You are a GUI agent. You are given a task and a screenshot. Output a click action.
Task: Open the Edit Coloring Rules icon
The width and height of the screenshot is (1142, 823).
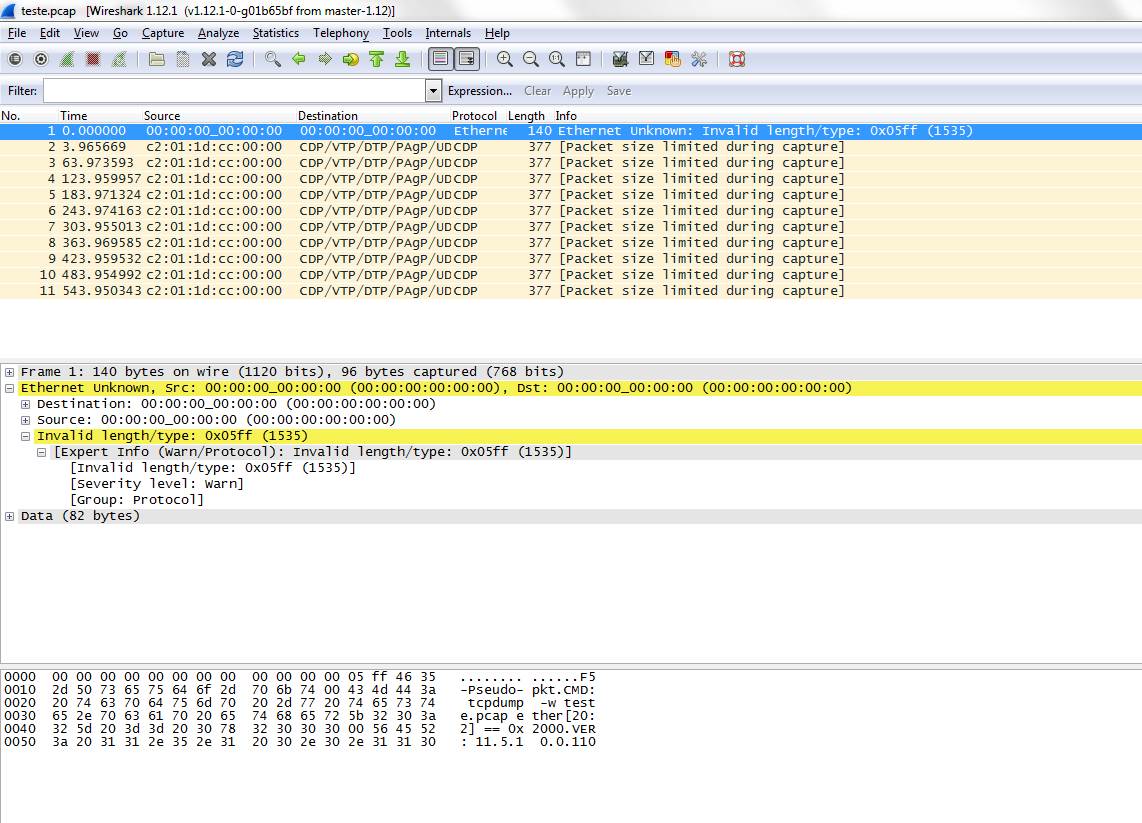tap(672, 59)
